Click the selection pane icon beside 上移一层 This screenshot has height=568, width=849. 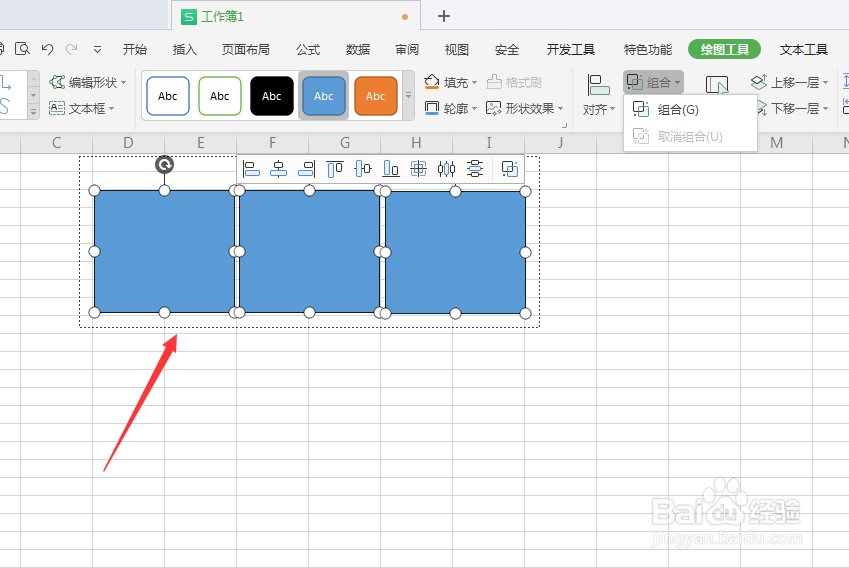click(717, 85)
